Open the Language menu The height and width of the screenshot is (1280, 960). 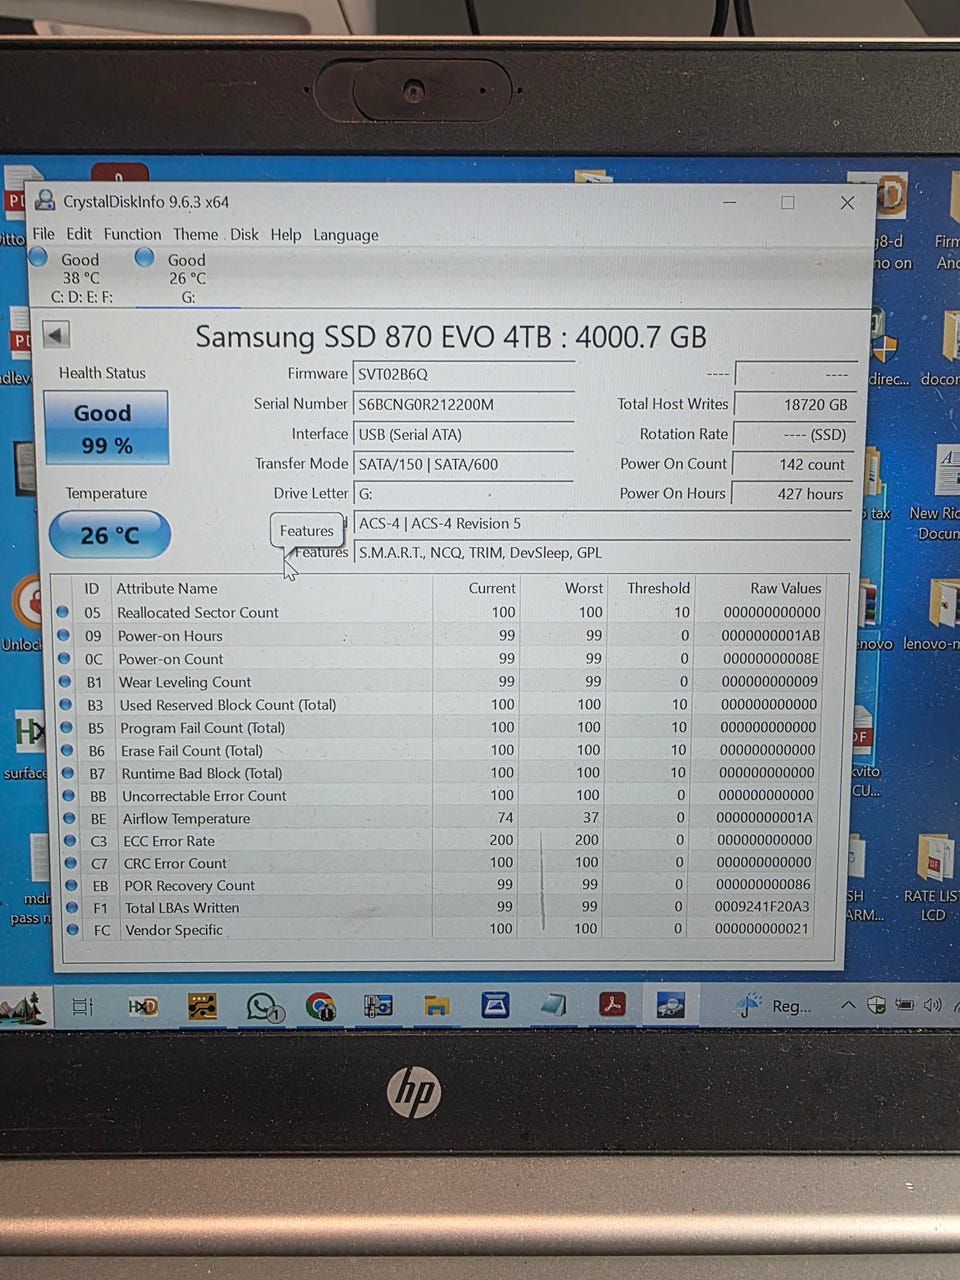[x=346, y=235]
